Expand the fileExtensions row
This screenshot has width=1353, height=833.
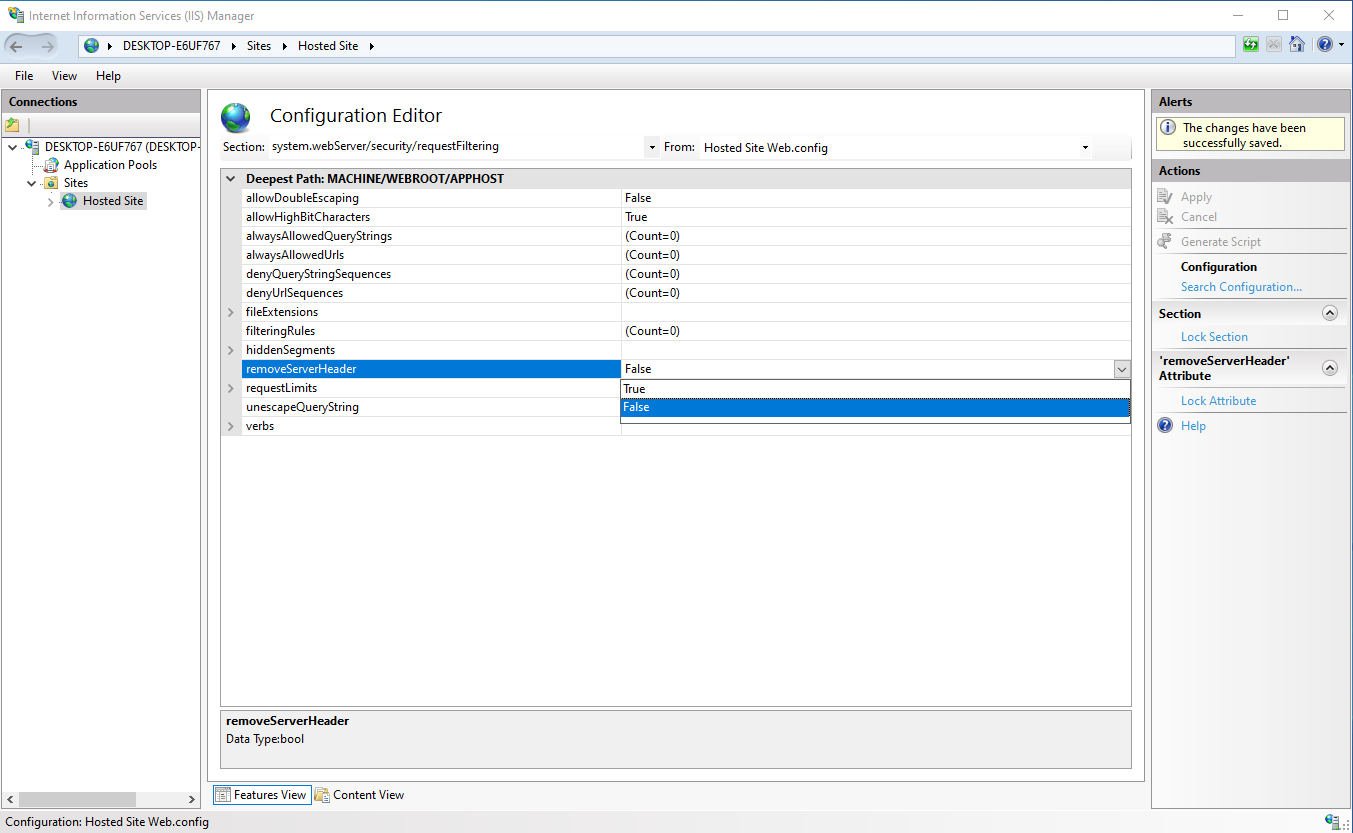[x=230, y=312]
